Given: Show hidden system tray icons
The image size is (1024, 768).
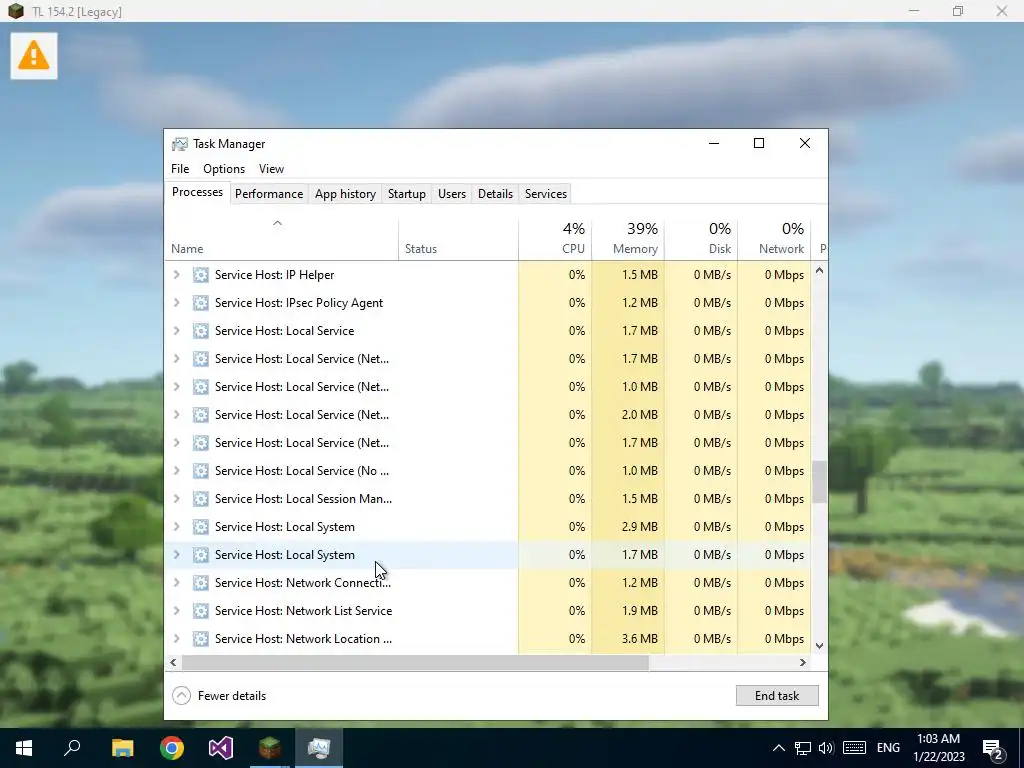Looking at the screenshot, I should coord(778,748).
